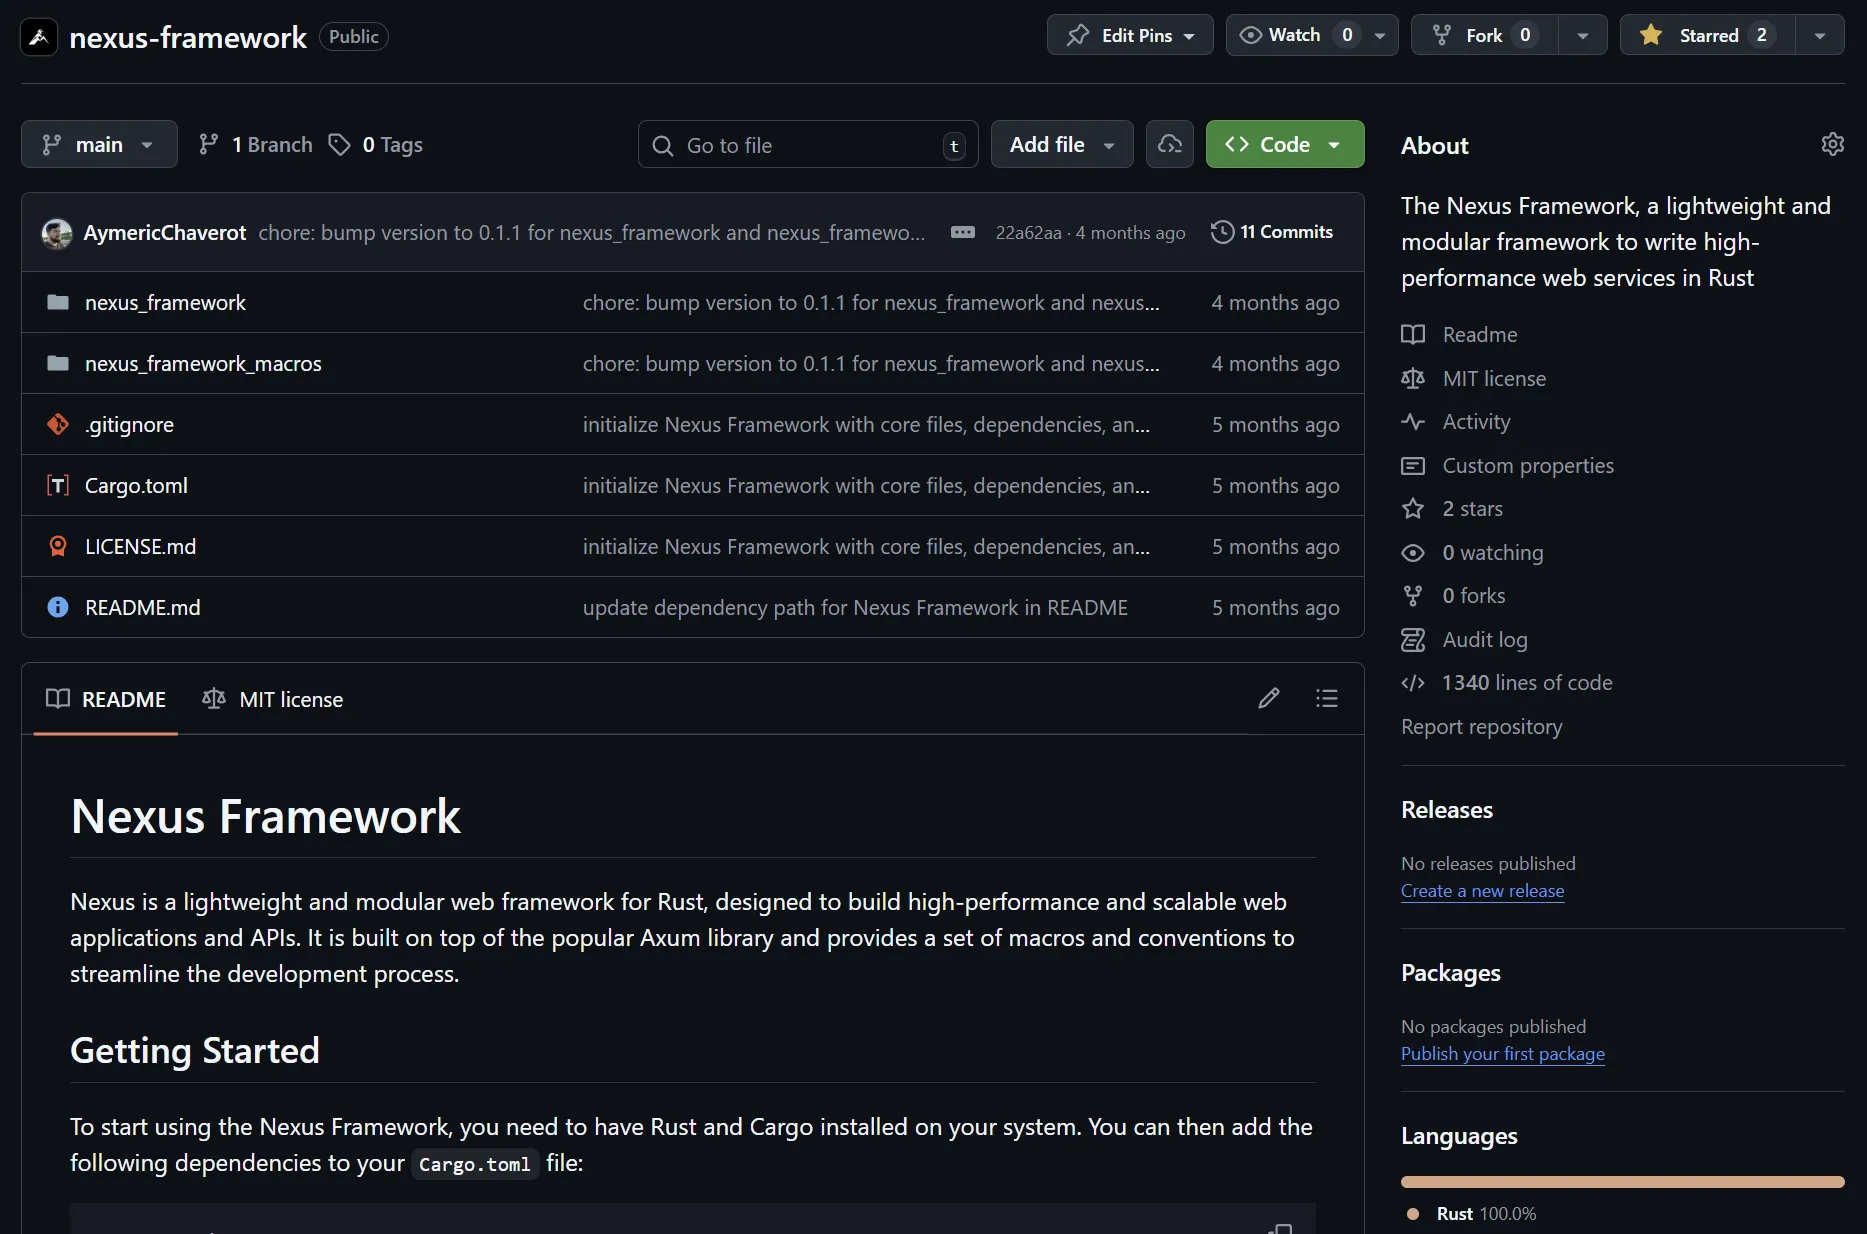This screenshot has height=1234, width=1867.
Task: Click the commits history clock icon
Action: click(x=1222, y=232)
